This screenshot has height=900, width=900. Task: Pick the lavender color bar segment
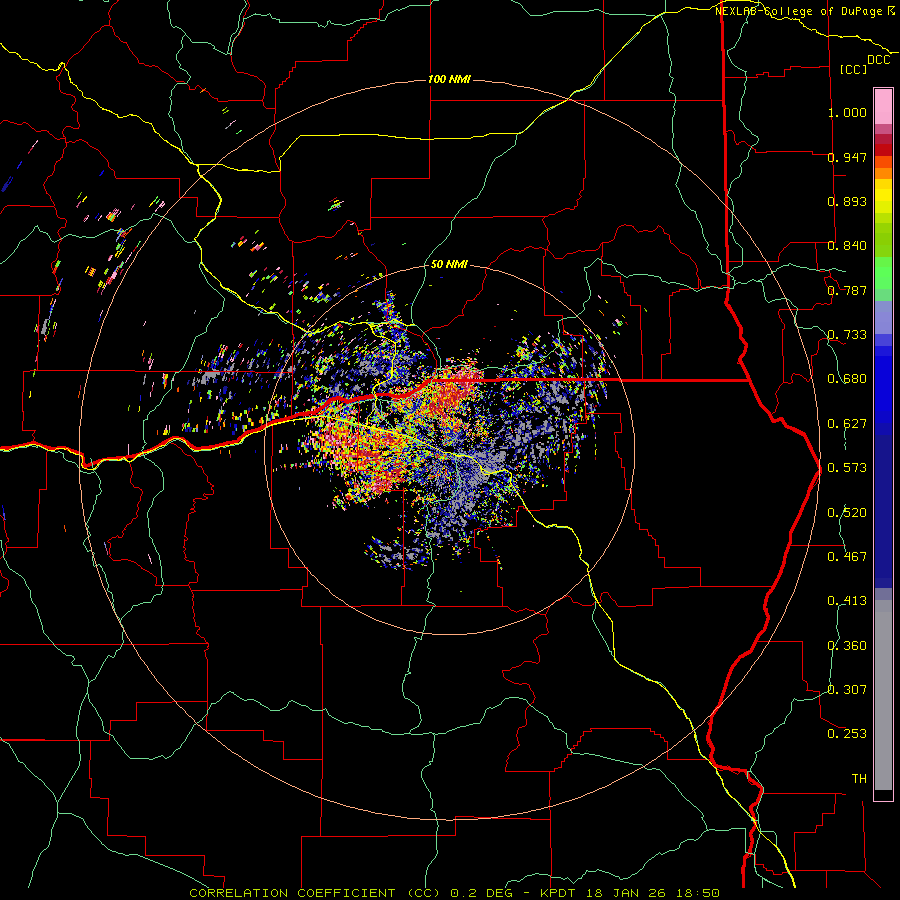click(x=883, y=317)
